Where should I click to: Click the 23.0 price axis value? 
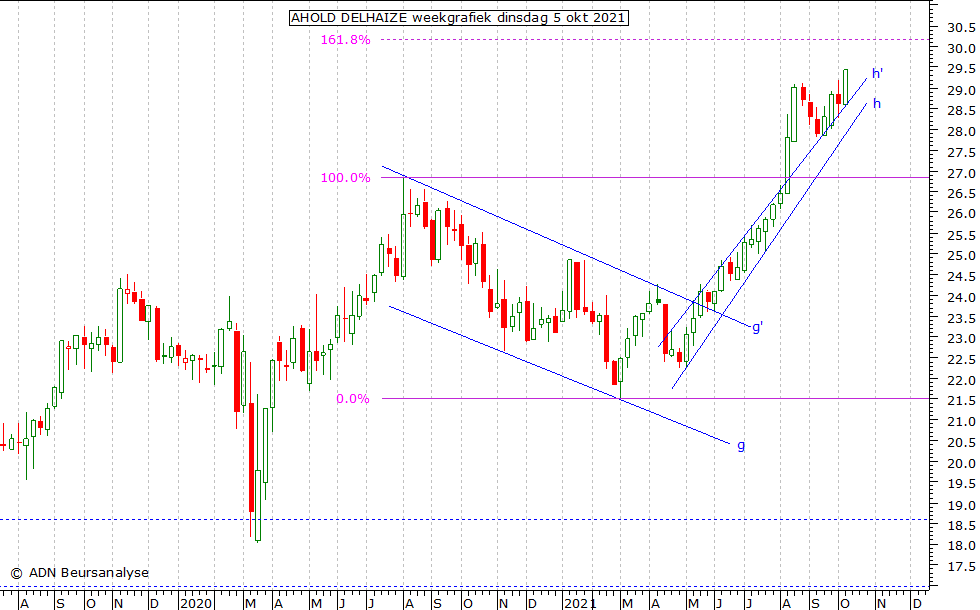coord(961,338)
